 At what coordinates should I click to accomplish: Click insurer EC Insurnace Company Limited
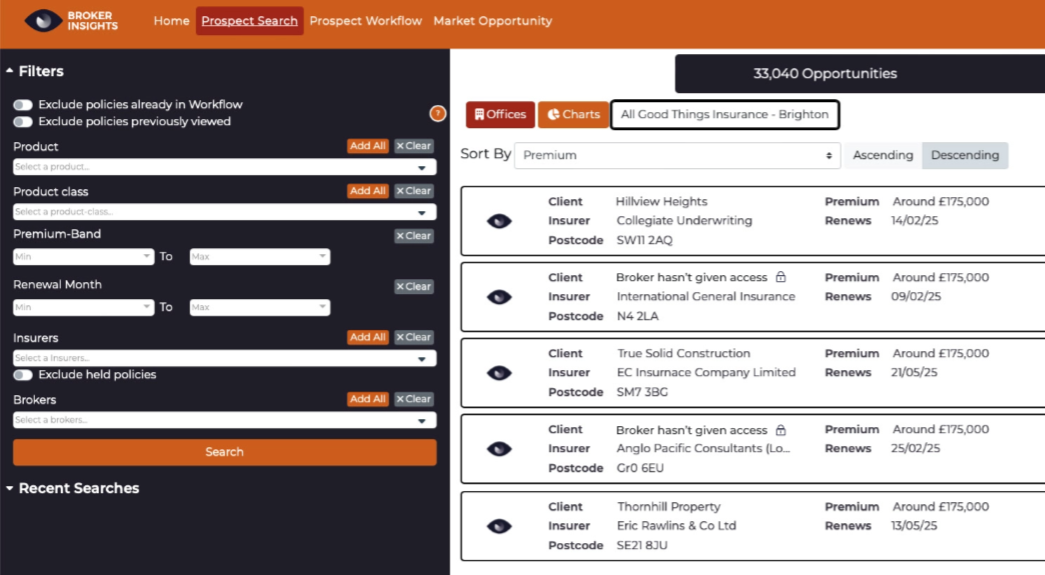[x=706, y=372]
